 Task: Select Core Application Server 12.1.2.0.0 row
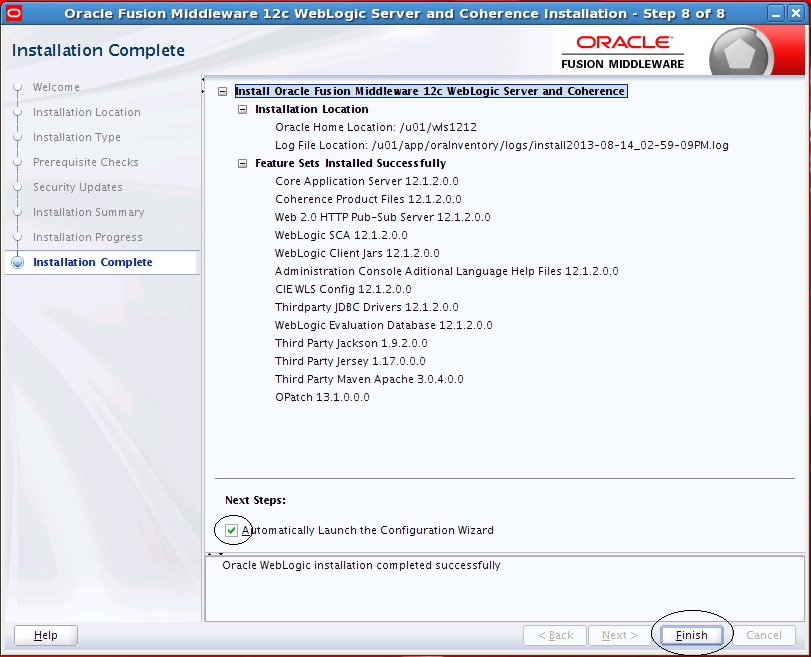point(367,181)
